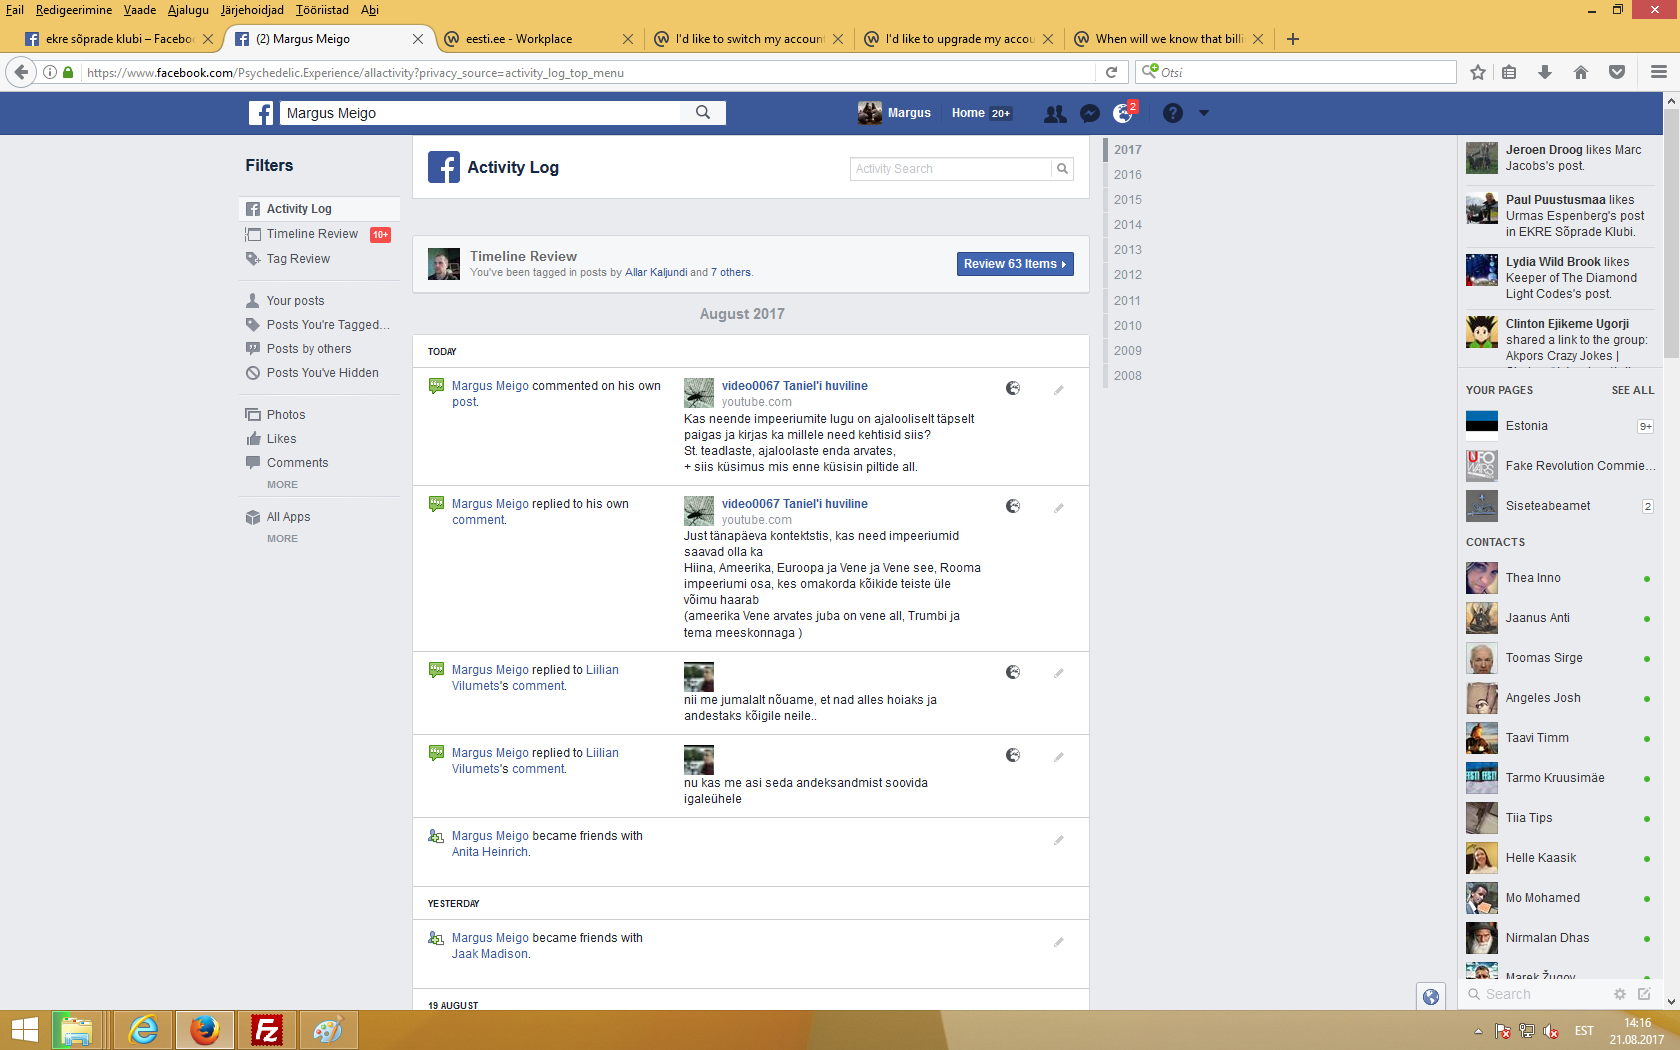Open Tag Review filter

pyautogui.click(x=298, y=259)
